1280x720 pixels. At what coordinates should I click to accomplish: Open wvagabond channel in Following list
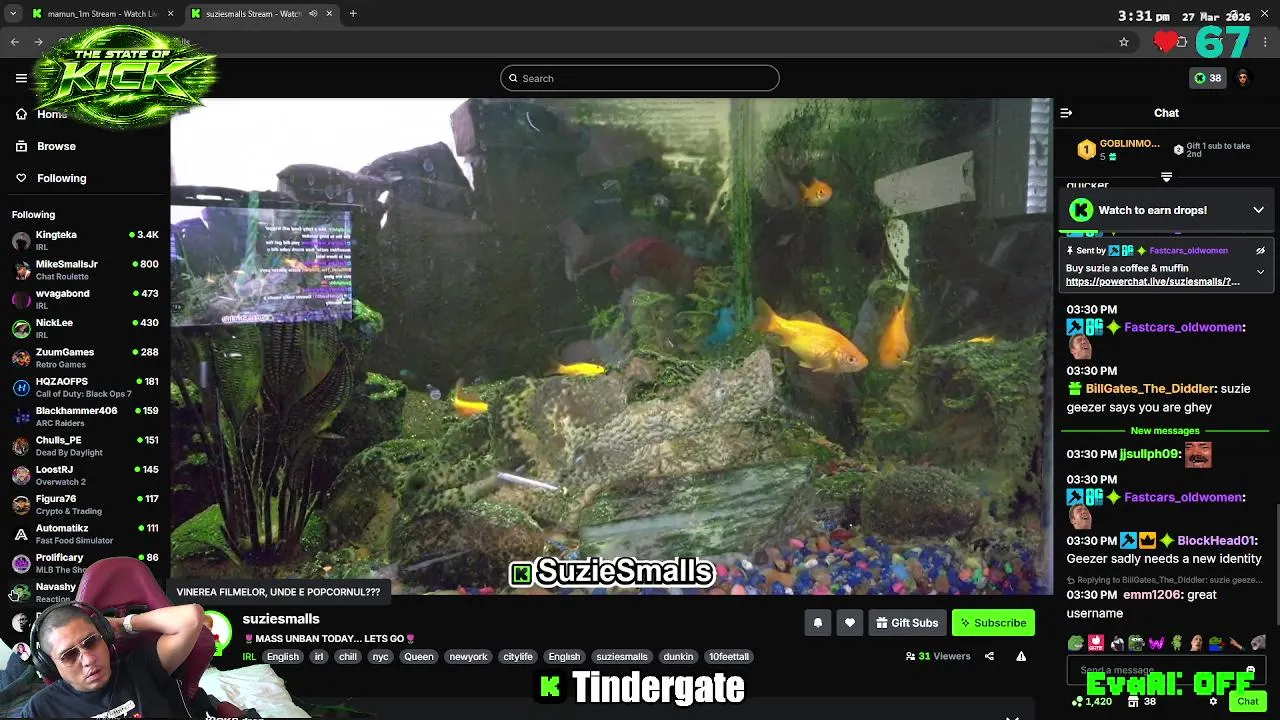tap(85, 299)
